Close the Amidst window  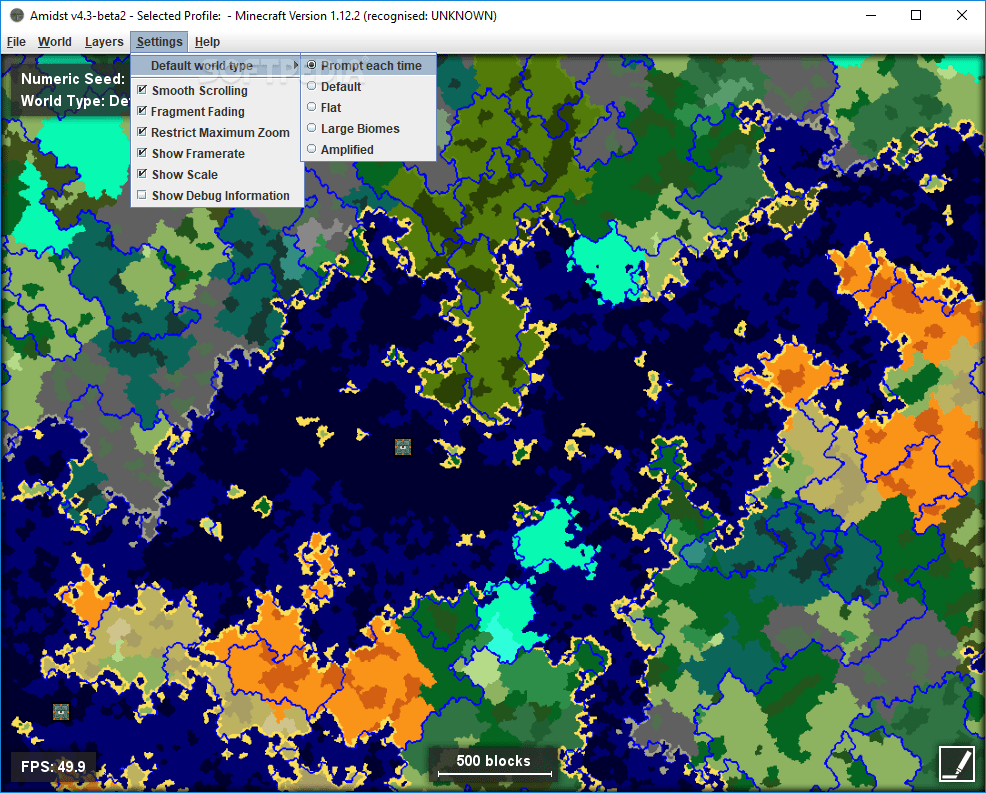961,15
